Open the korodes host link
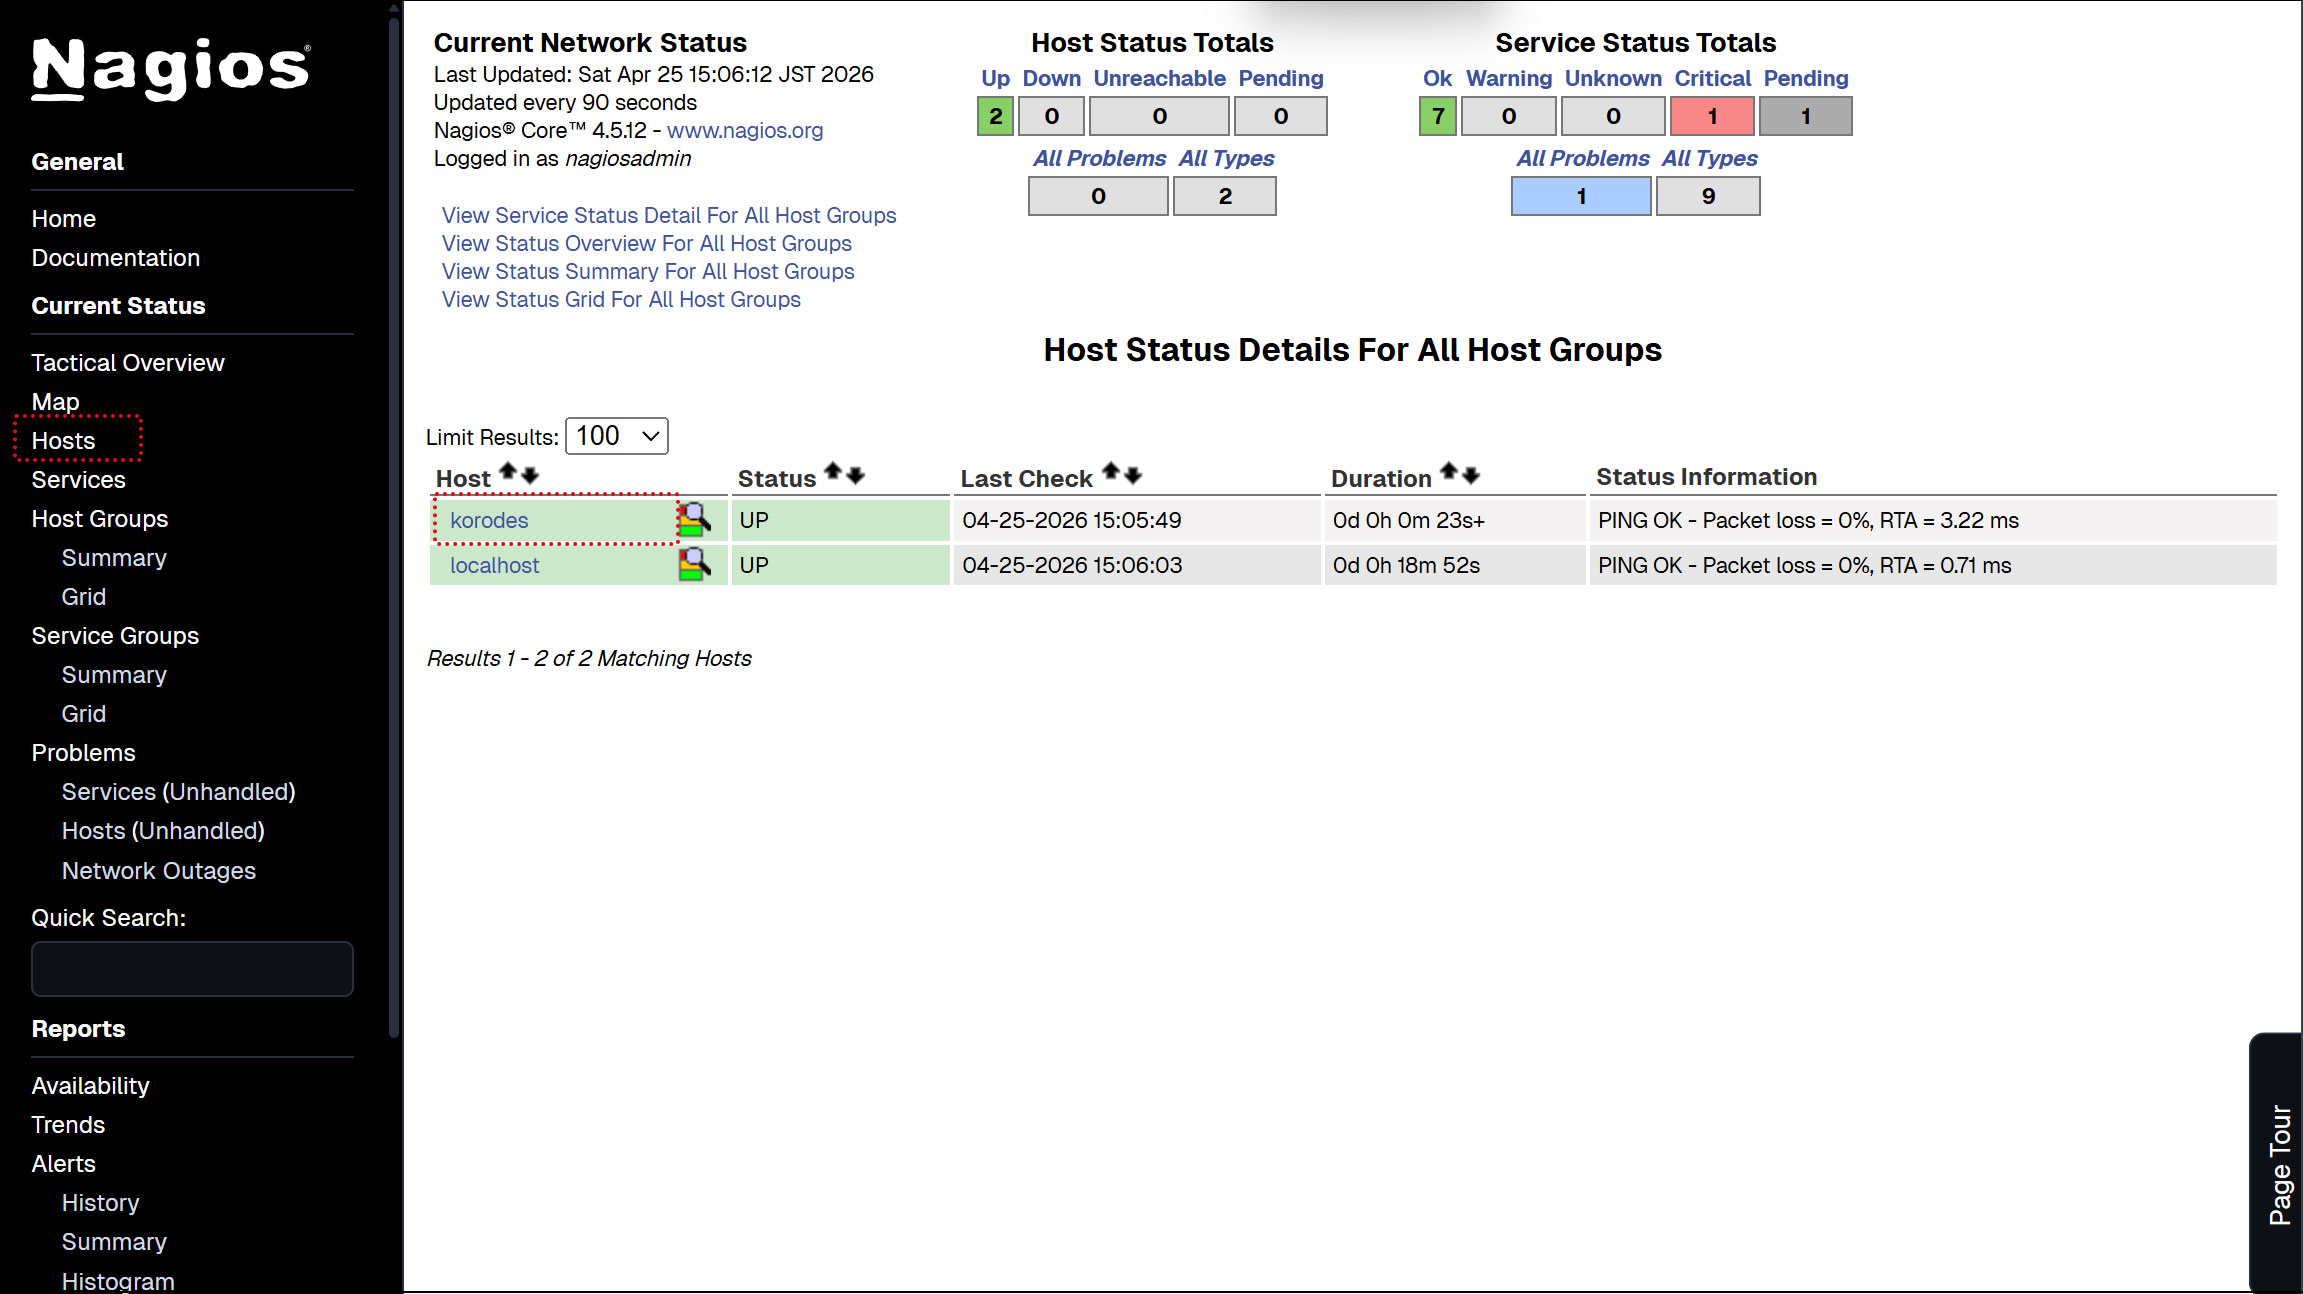 tap(489, 520)
